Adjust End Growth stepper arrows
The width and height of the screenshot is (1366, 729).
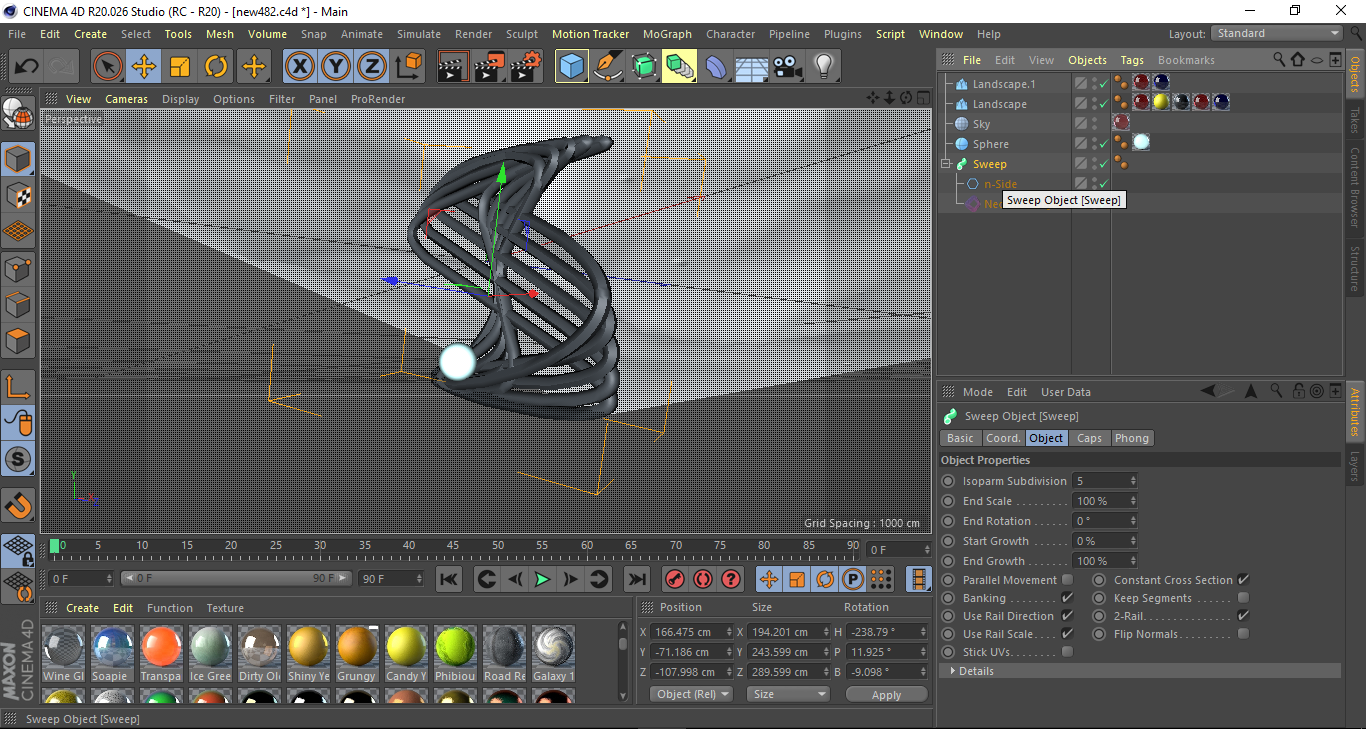coord(1133,561)
